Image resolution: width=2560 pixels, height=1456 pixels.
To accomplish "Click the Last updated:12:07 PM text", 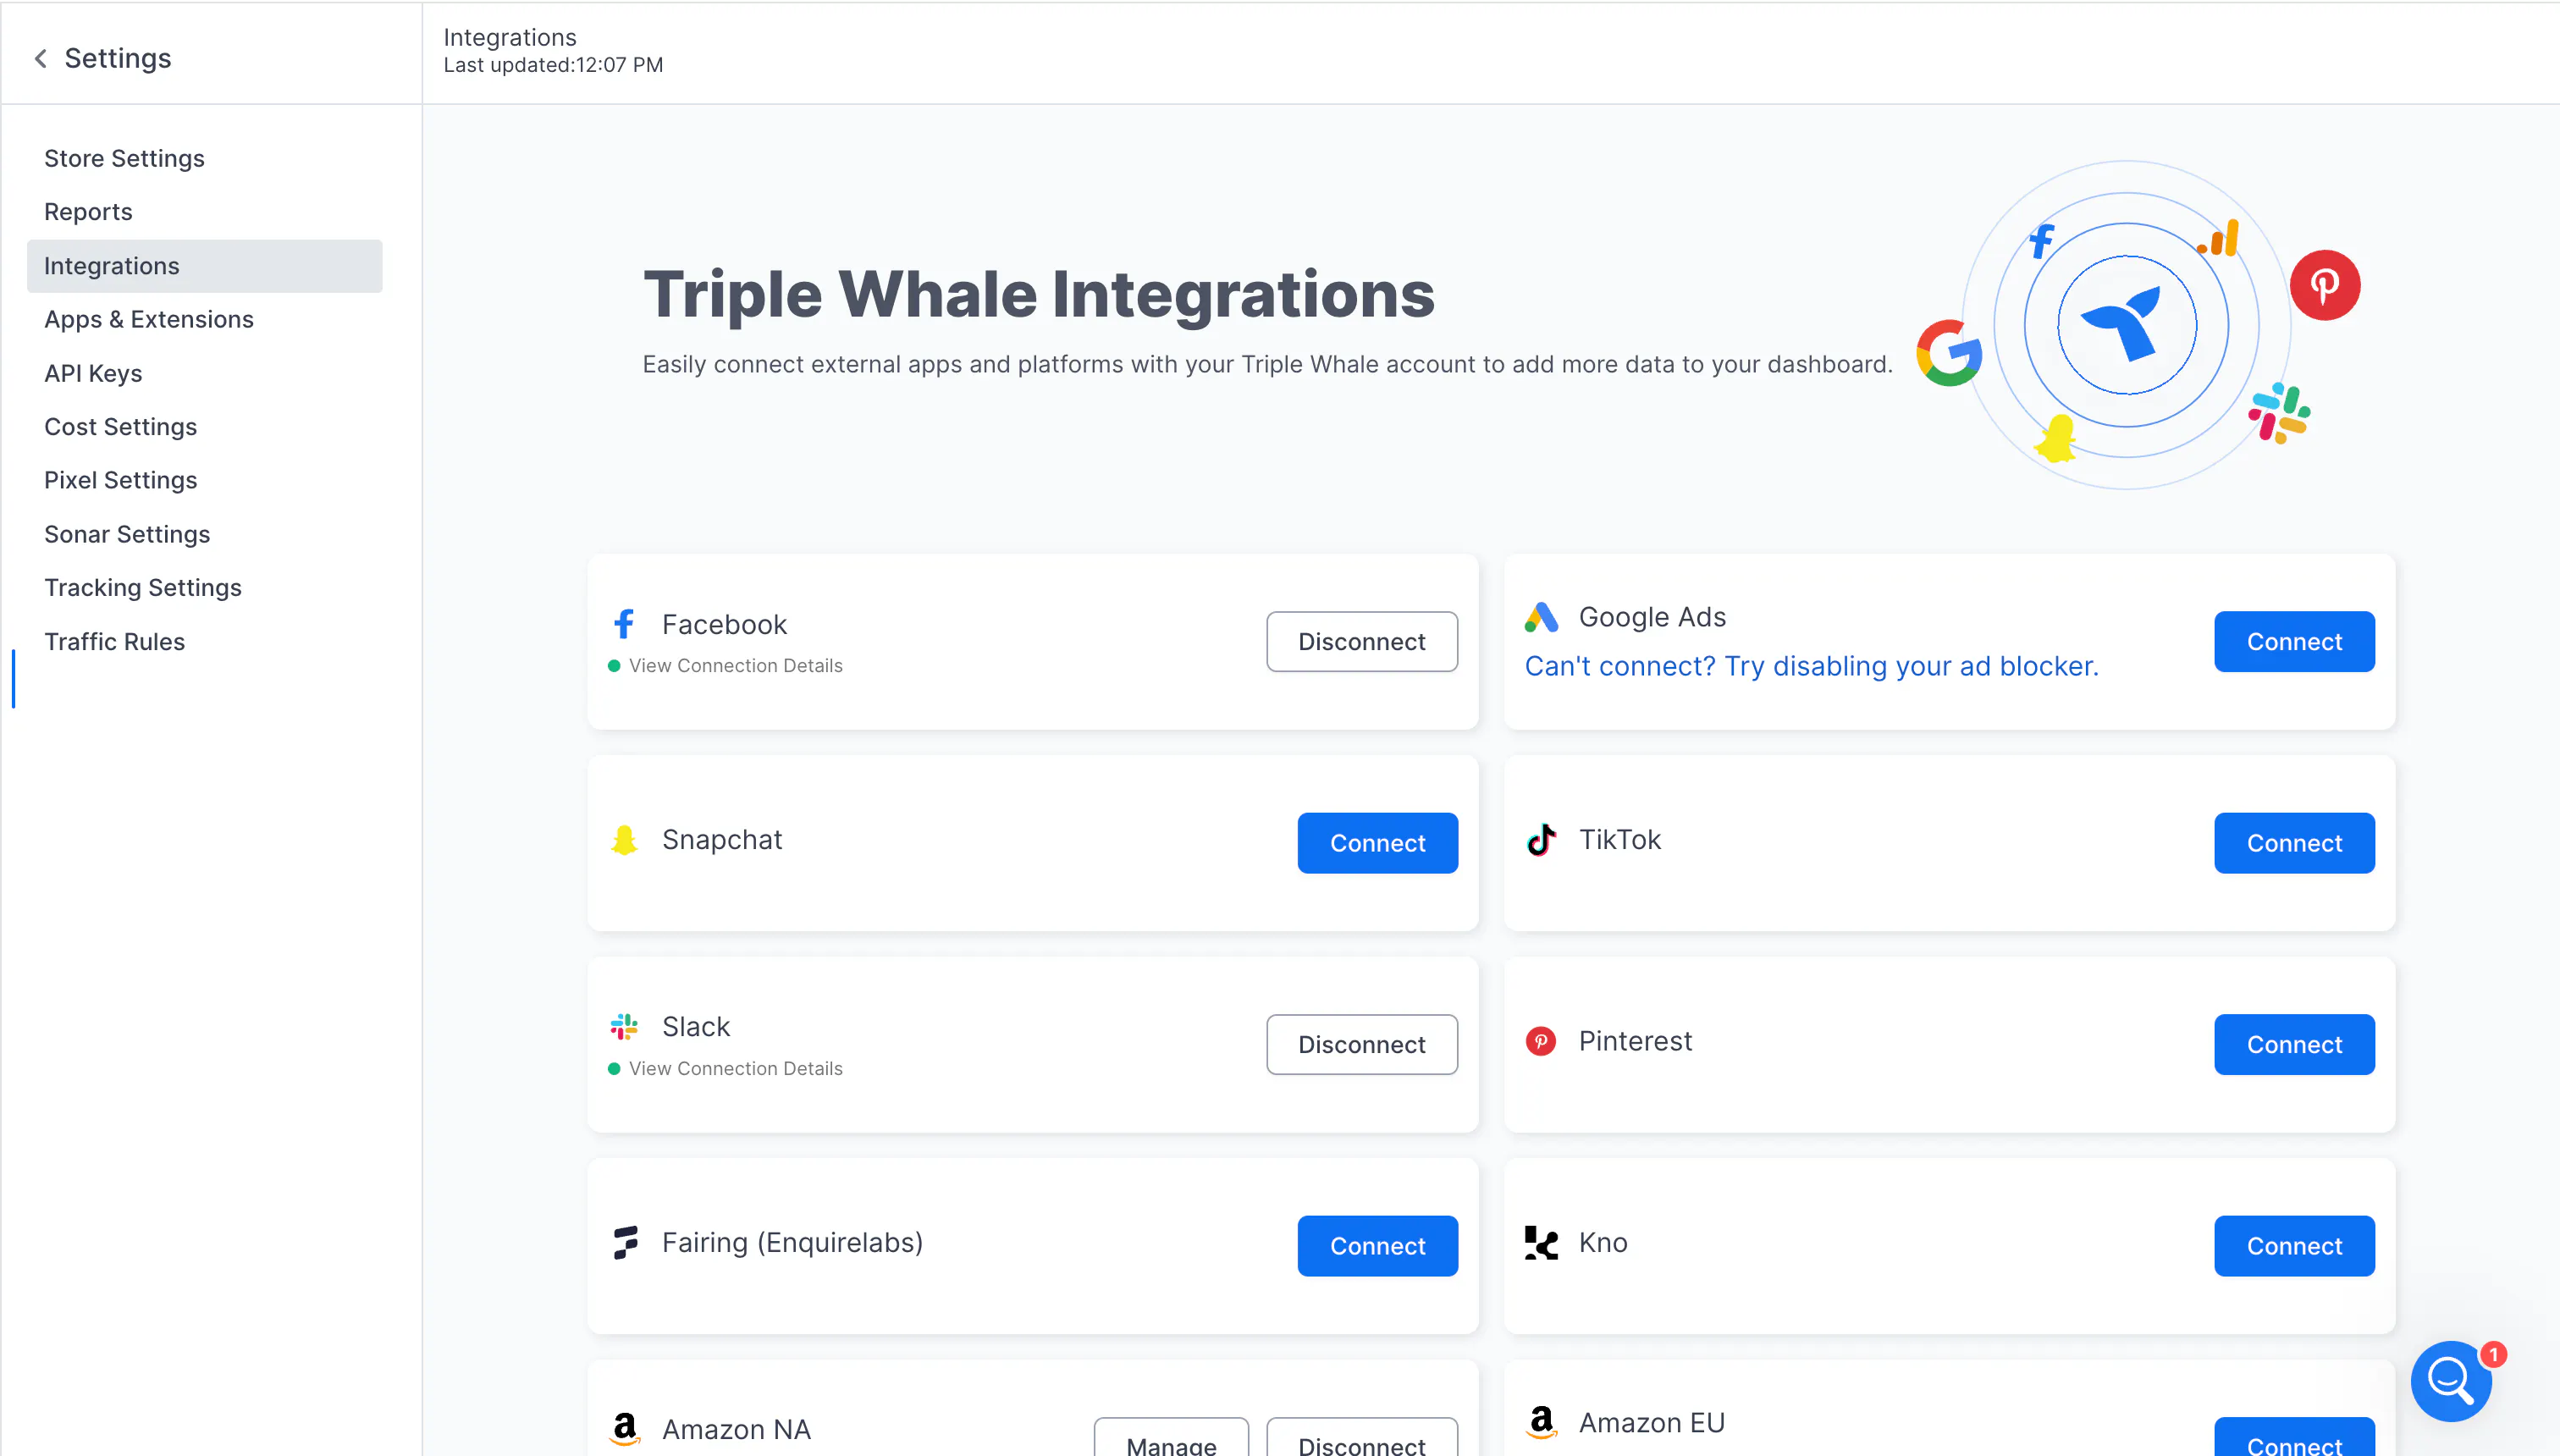I will (553, 65).
